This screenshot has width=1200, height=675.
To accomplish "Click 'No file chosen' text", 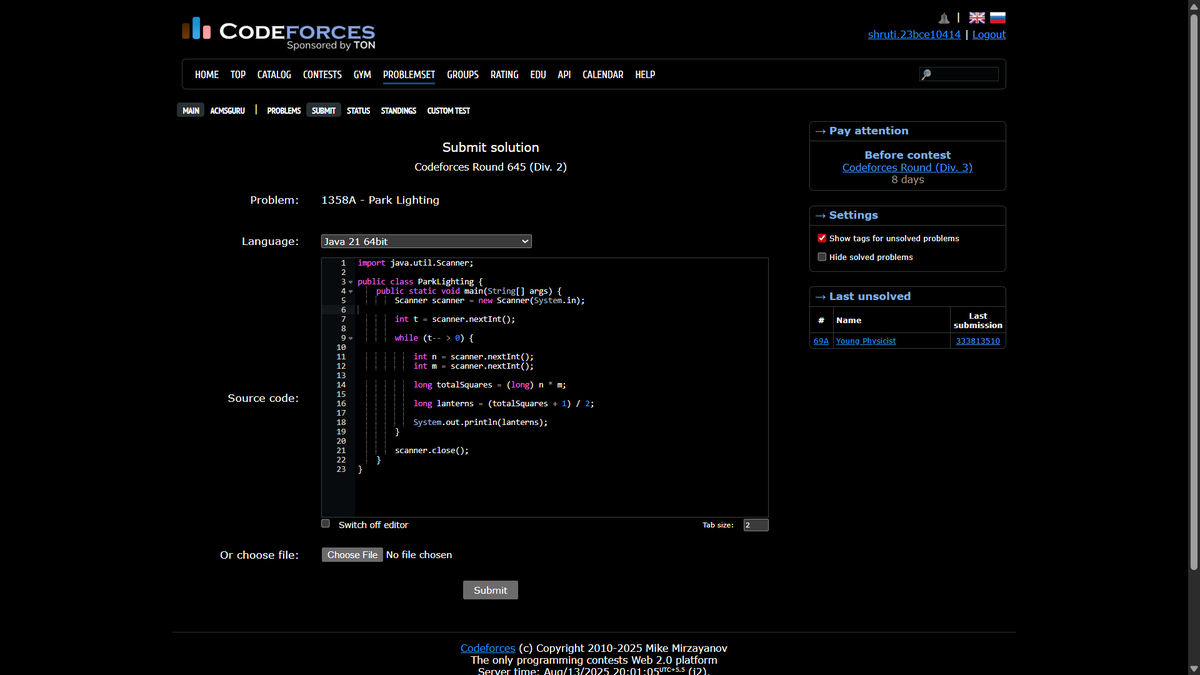I will coord(419,555).
